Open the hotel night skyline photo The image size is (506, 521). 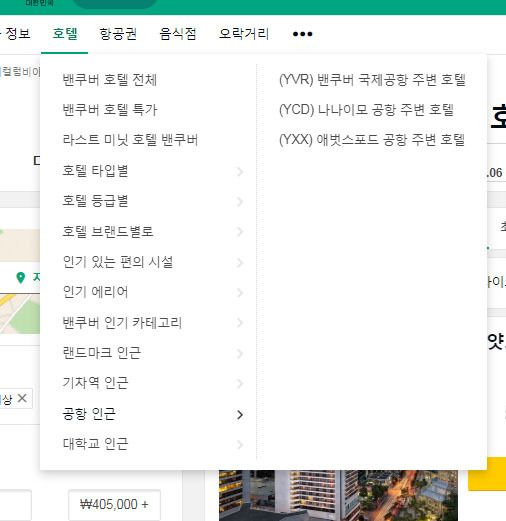pyautogui.click(x=338, y=495)
